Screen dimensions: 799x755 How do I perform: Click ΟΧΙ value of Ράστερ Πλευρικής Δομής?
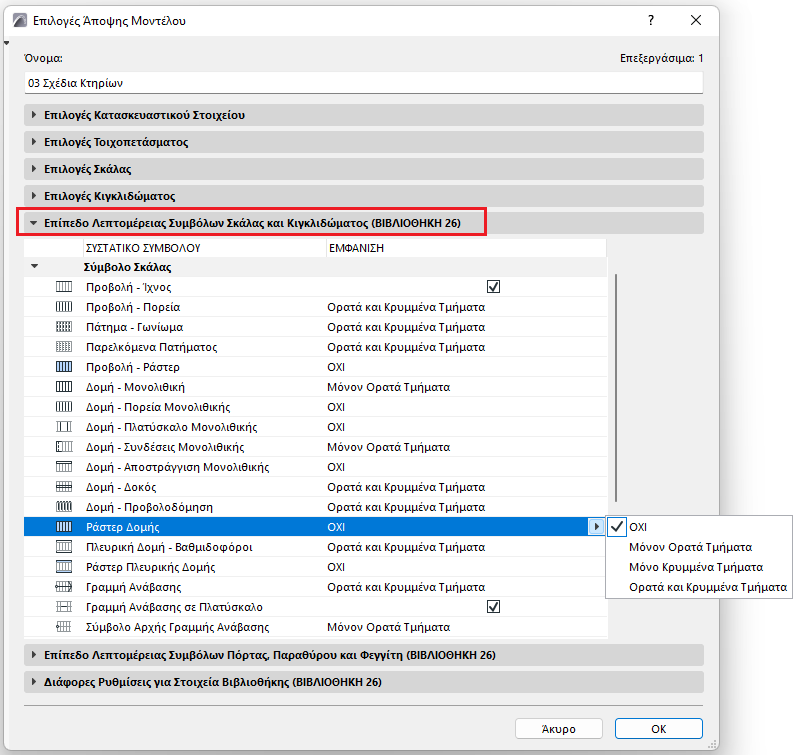click(x=336, y=567)
